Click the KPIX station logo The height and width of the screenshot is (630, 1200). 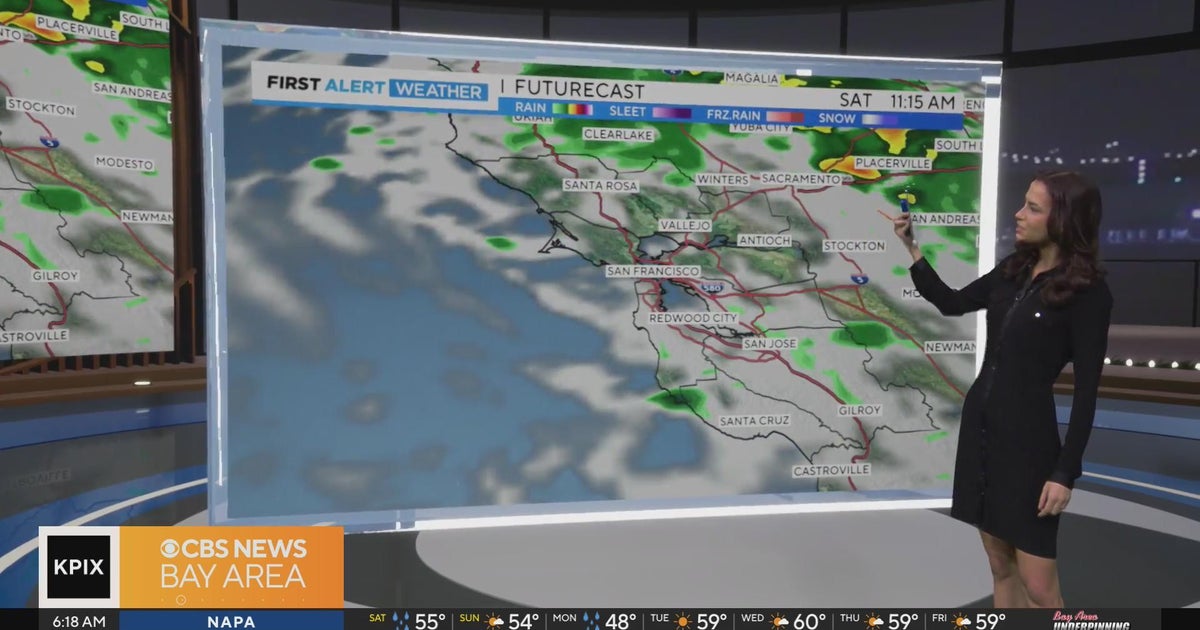coord(78,565)
